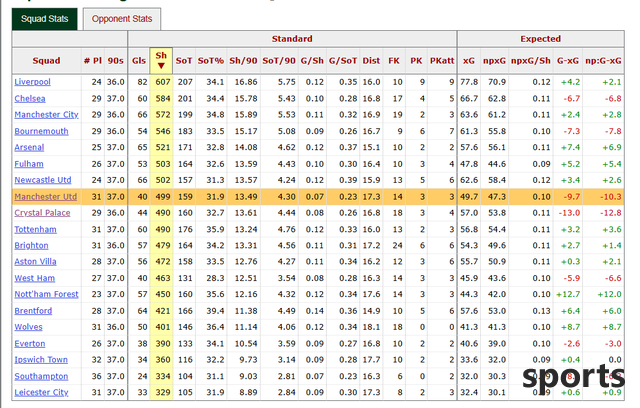Sort by the Gls column header
This screenshot has height=408, width=640.
(x=139, y=60)
